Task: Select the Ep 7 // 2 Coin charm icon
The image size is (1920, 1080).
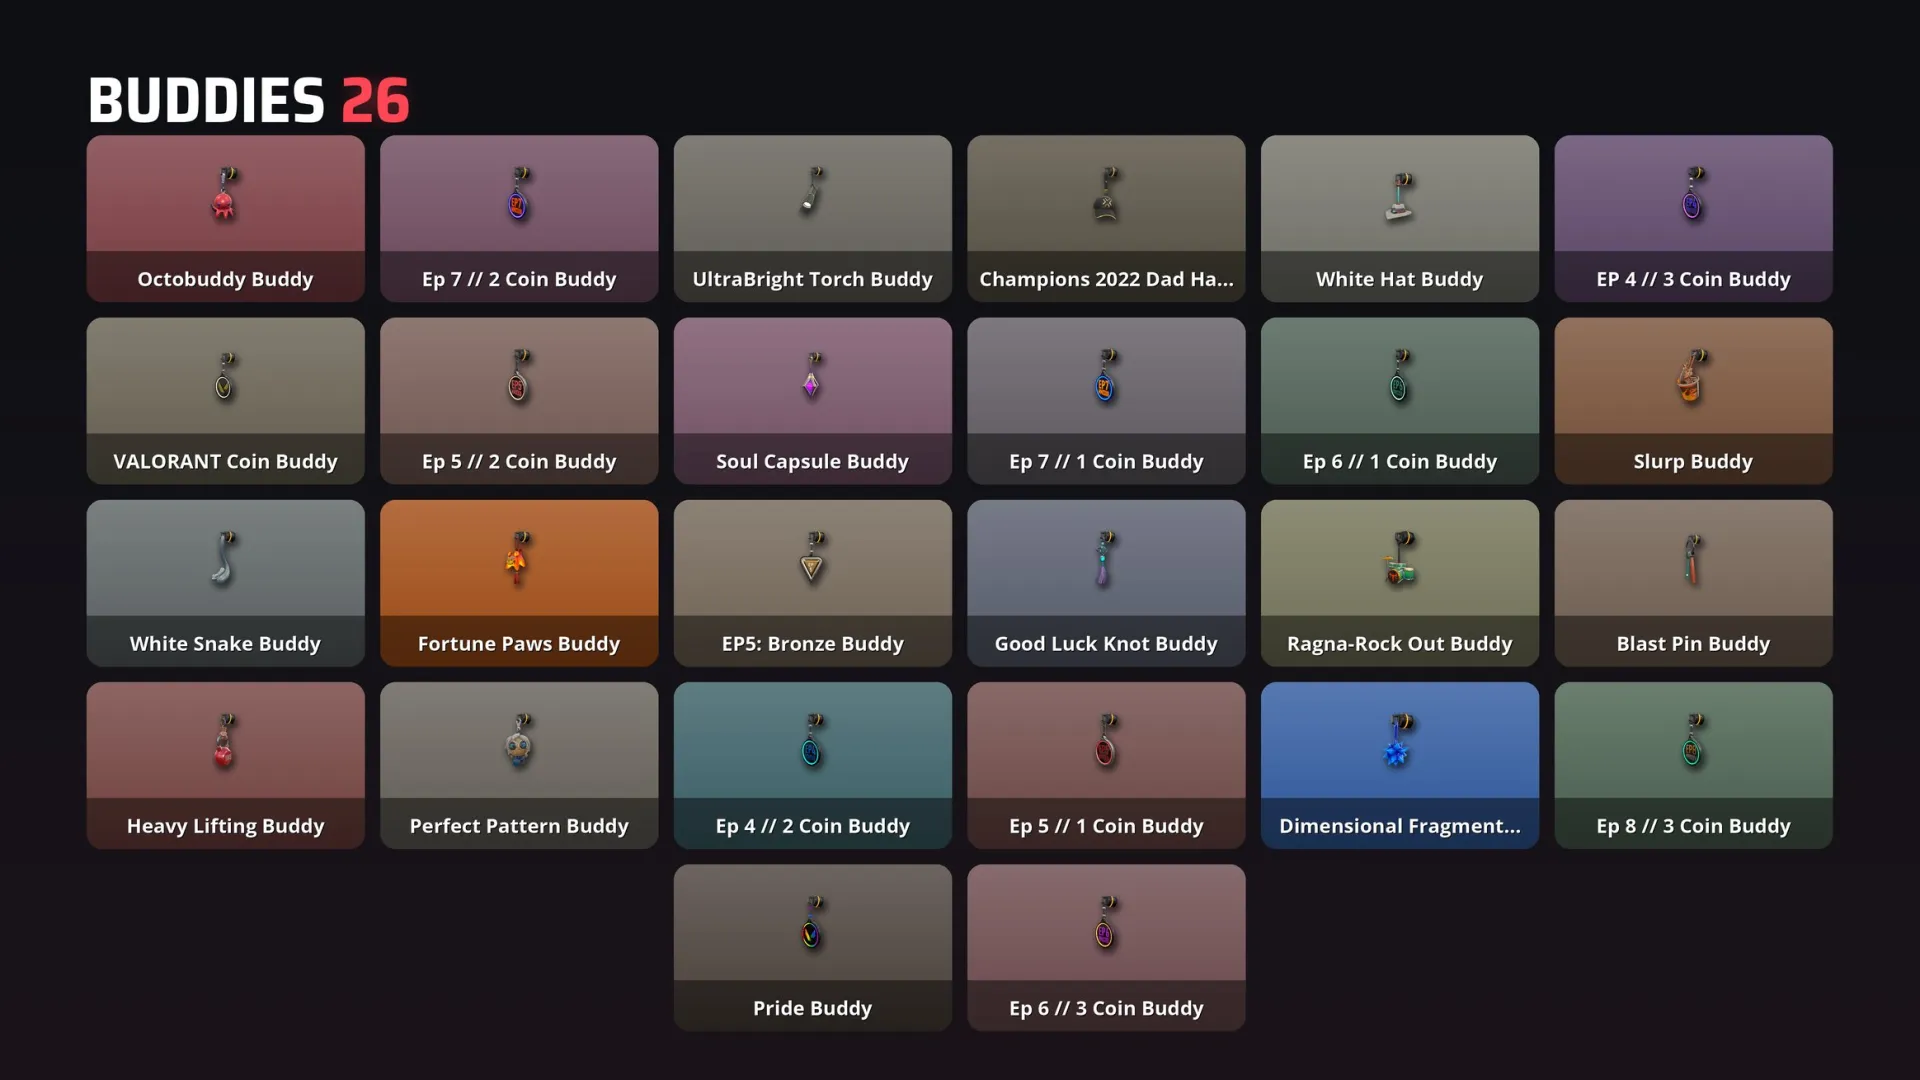Action: tap(518, 194)
